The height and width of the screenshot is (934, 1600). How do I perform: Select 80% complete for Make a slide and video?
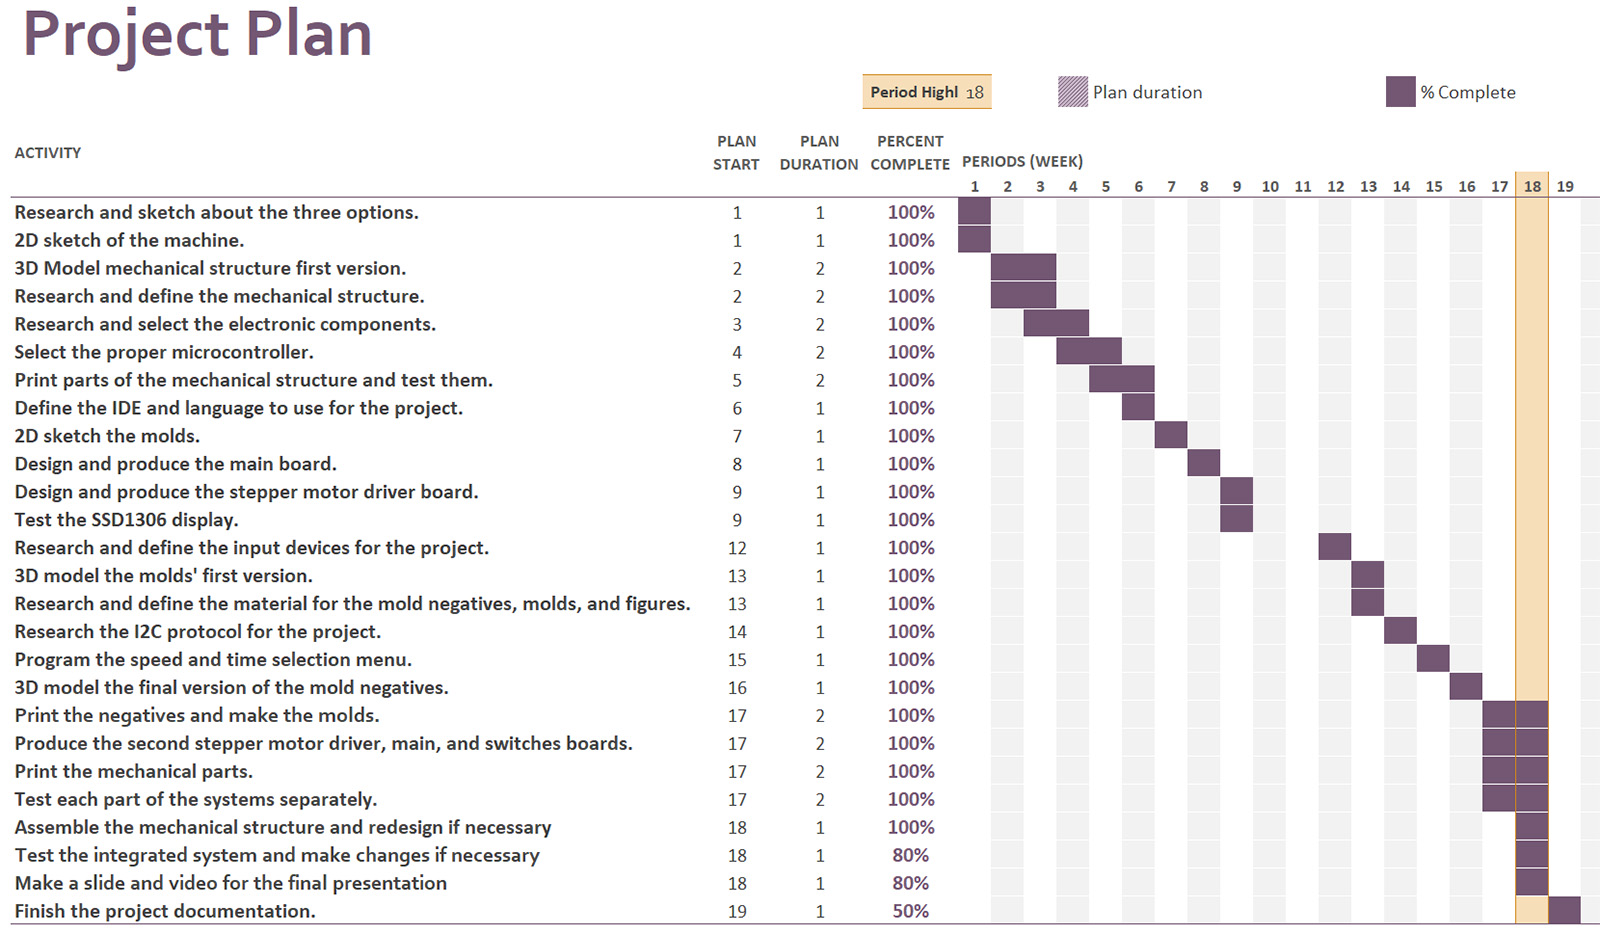pos(911,884)
